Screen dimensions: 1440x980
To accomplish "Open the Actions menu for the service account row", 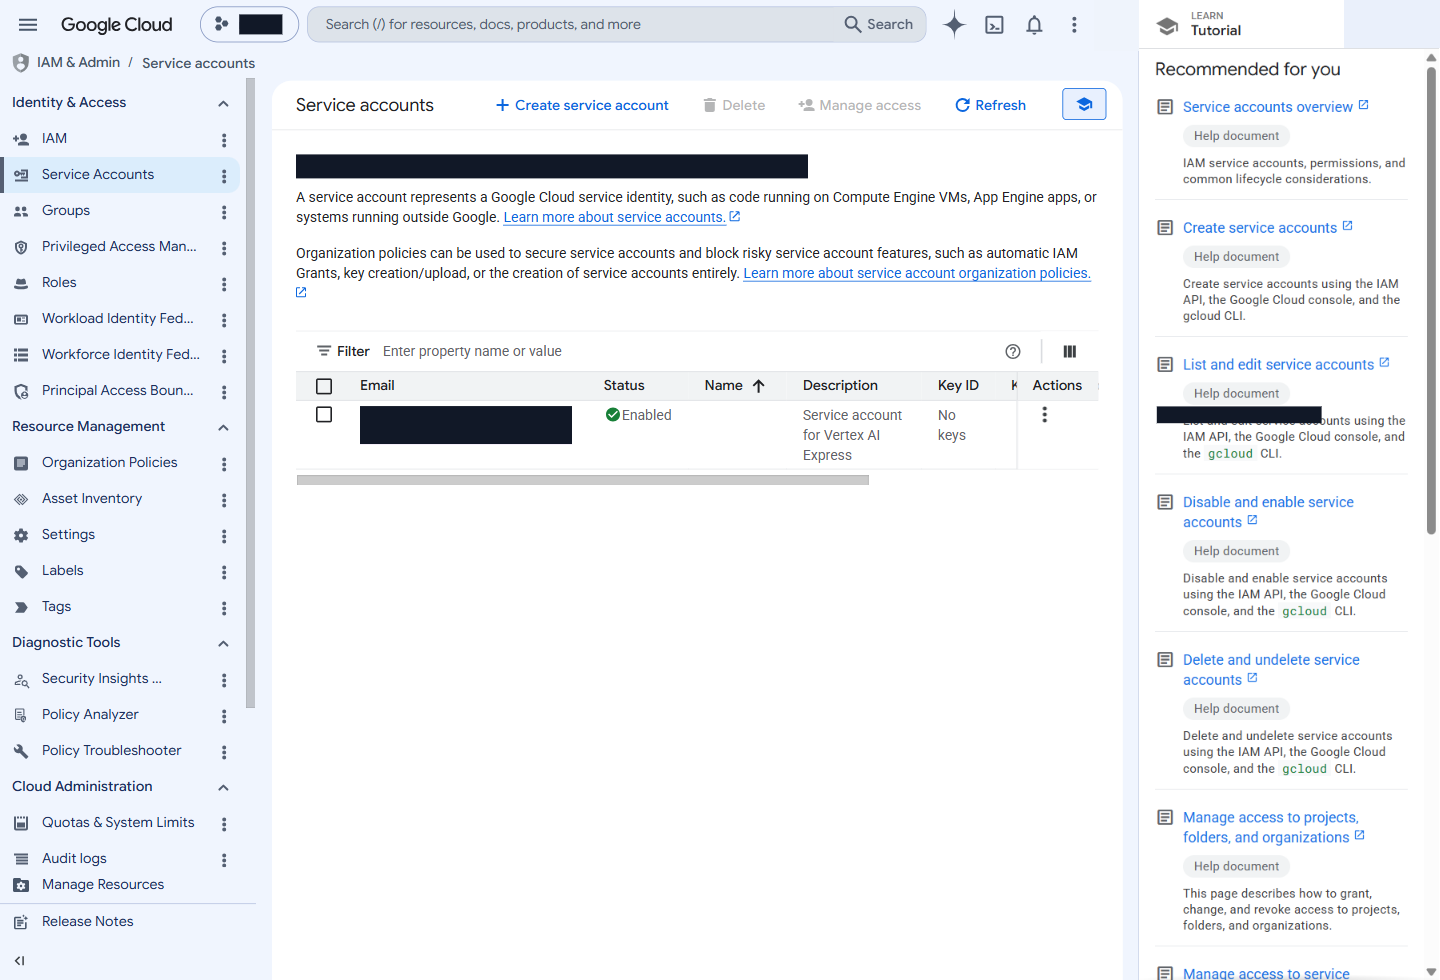I will tap(1045, 415).
